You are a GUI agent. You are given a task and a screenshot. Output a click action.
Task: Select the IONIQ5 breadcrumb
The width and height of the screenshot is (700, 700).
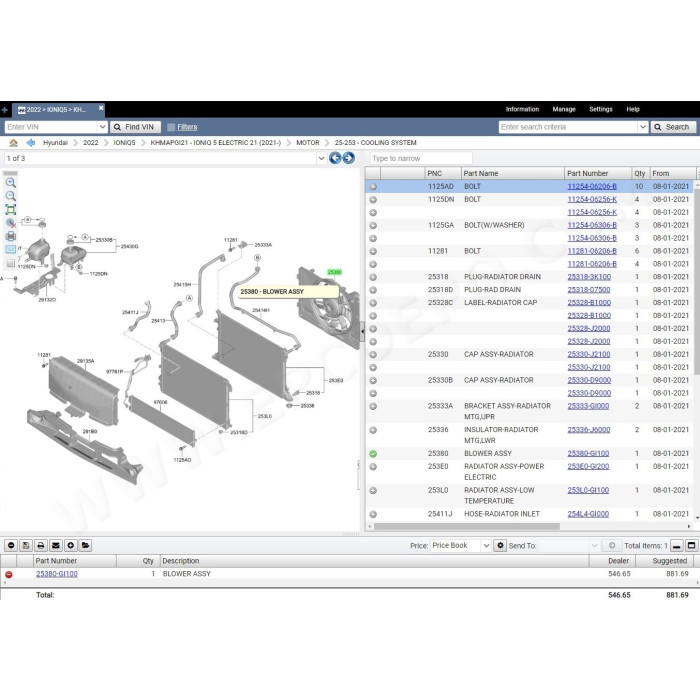click(124, 143)
